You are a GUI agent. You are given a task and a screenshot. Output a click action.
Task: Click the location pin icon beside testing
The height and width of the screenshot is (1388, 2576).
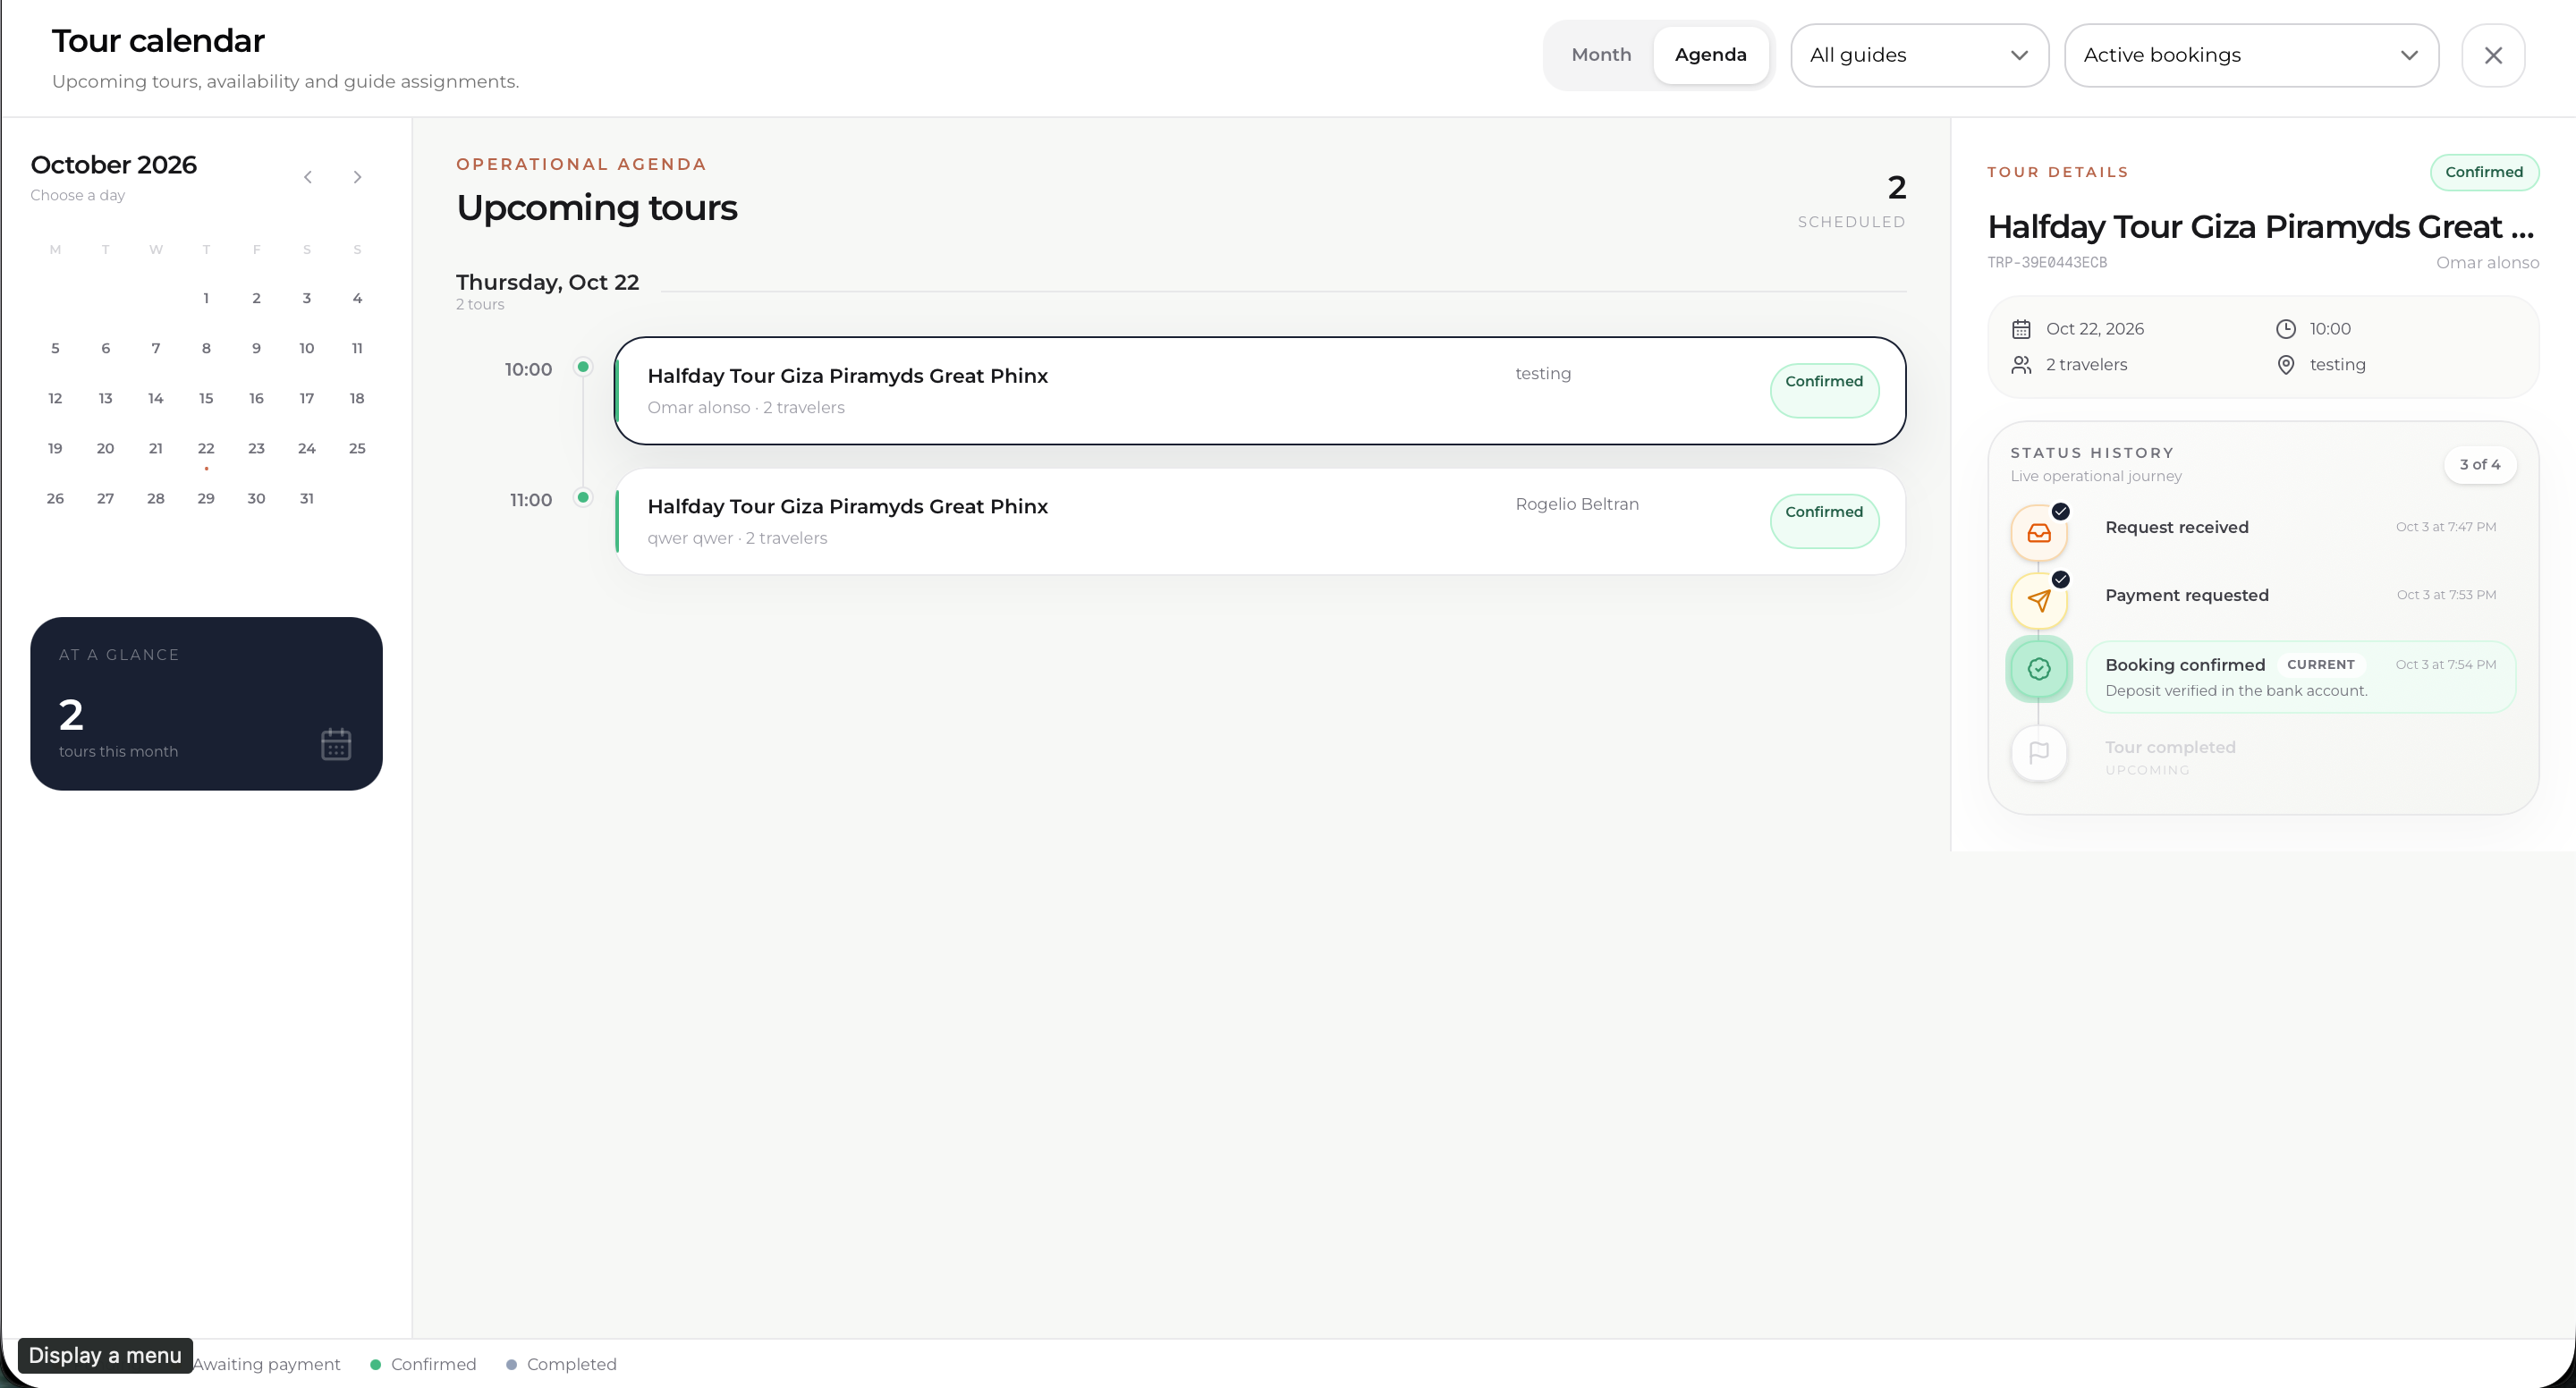[2286, 365]
